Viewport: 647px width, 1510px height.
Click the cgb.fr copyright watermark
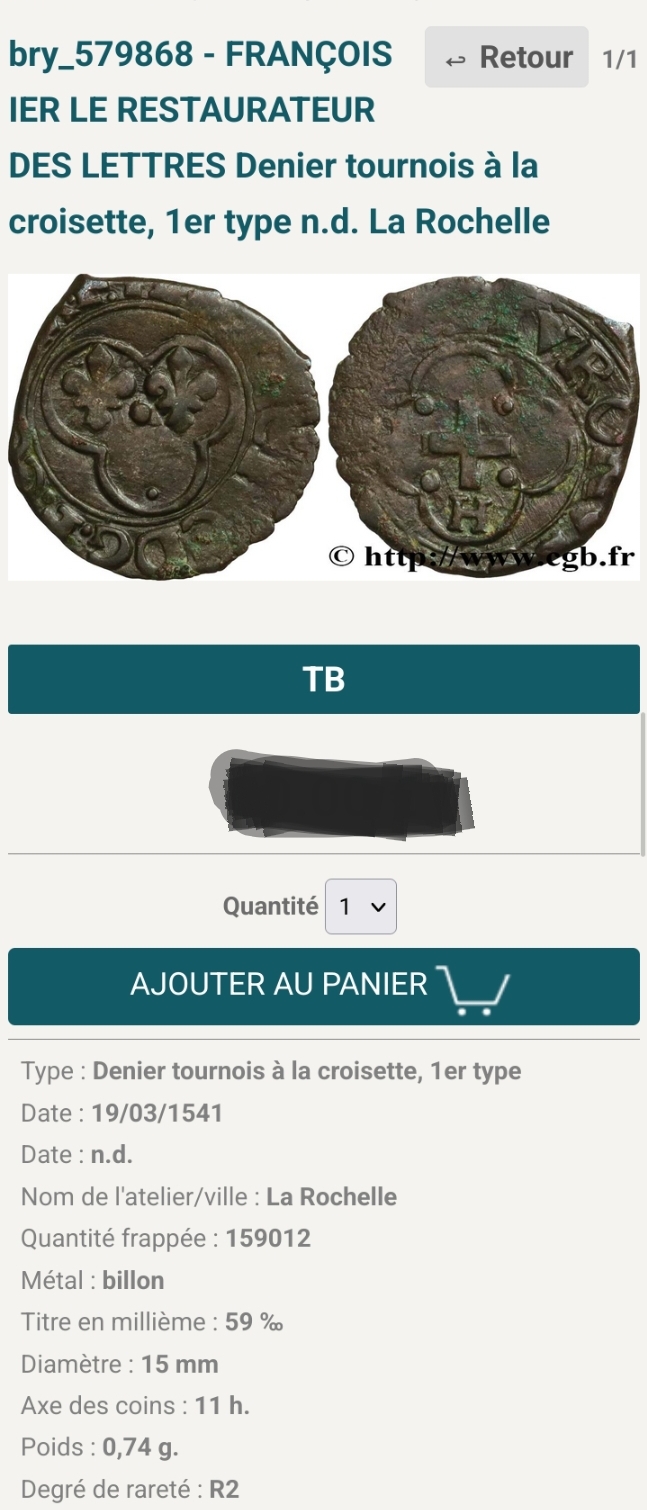483,557
